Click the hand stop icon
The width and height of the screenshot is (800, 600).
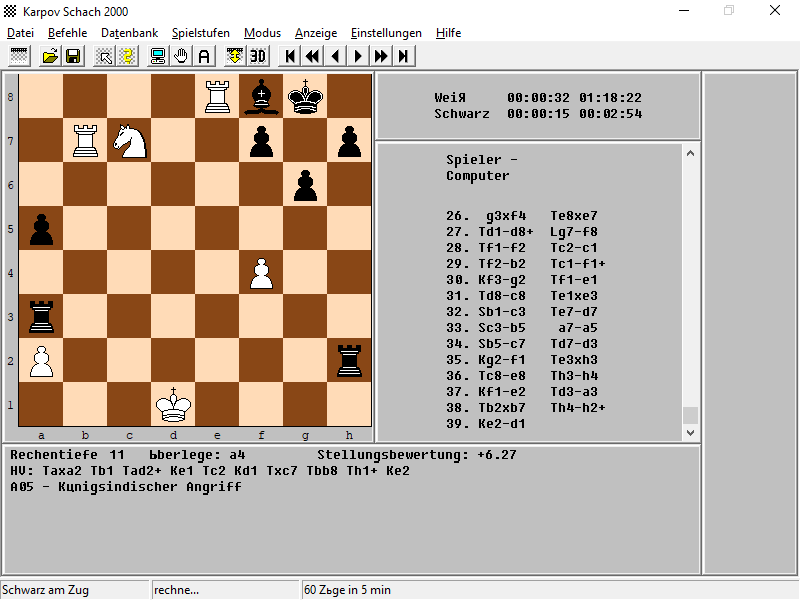(x=181, y=56)
